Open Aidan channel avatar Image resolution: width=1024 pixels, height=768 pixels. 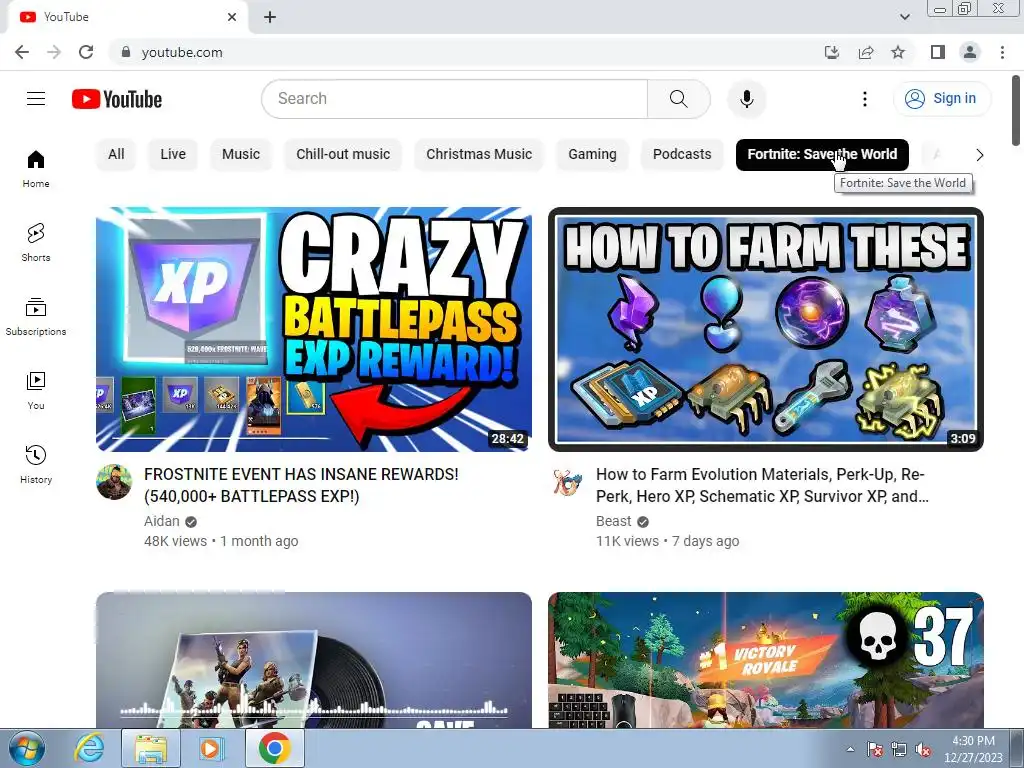pos(114,482)
